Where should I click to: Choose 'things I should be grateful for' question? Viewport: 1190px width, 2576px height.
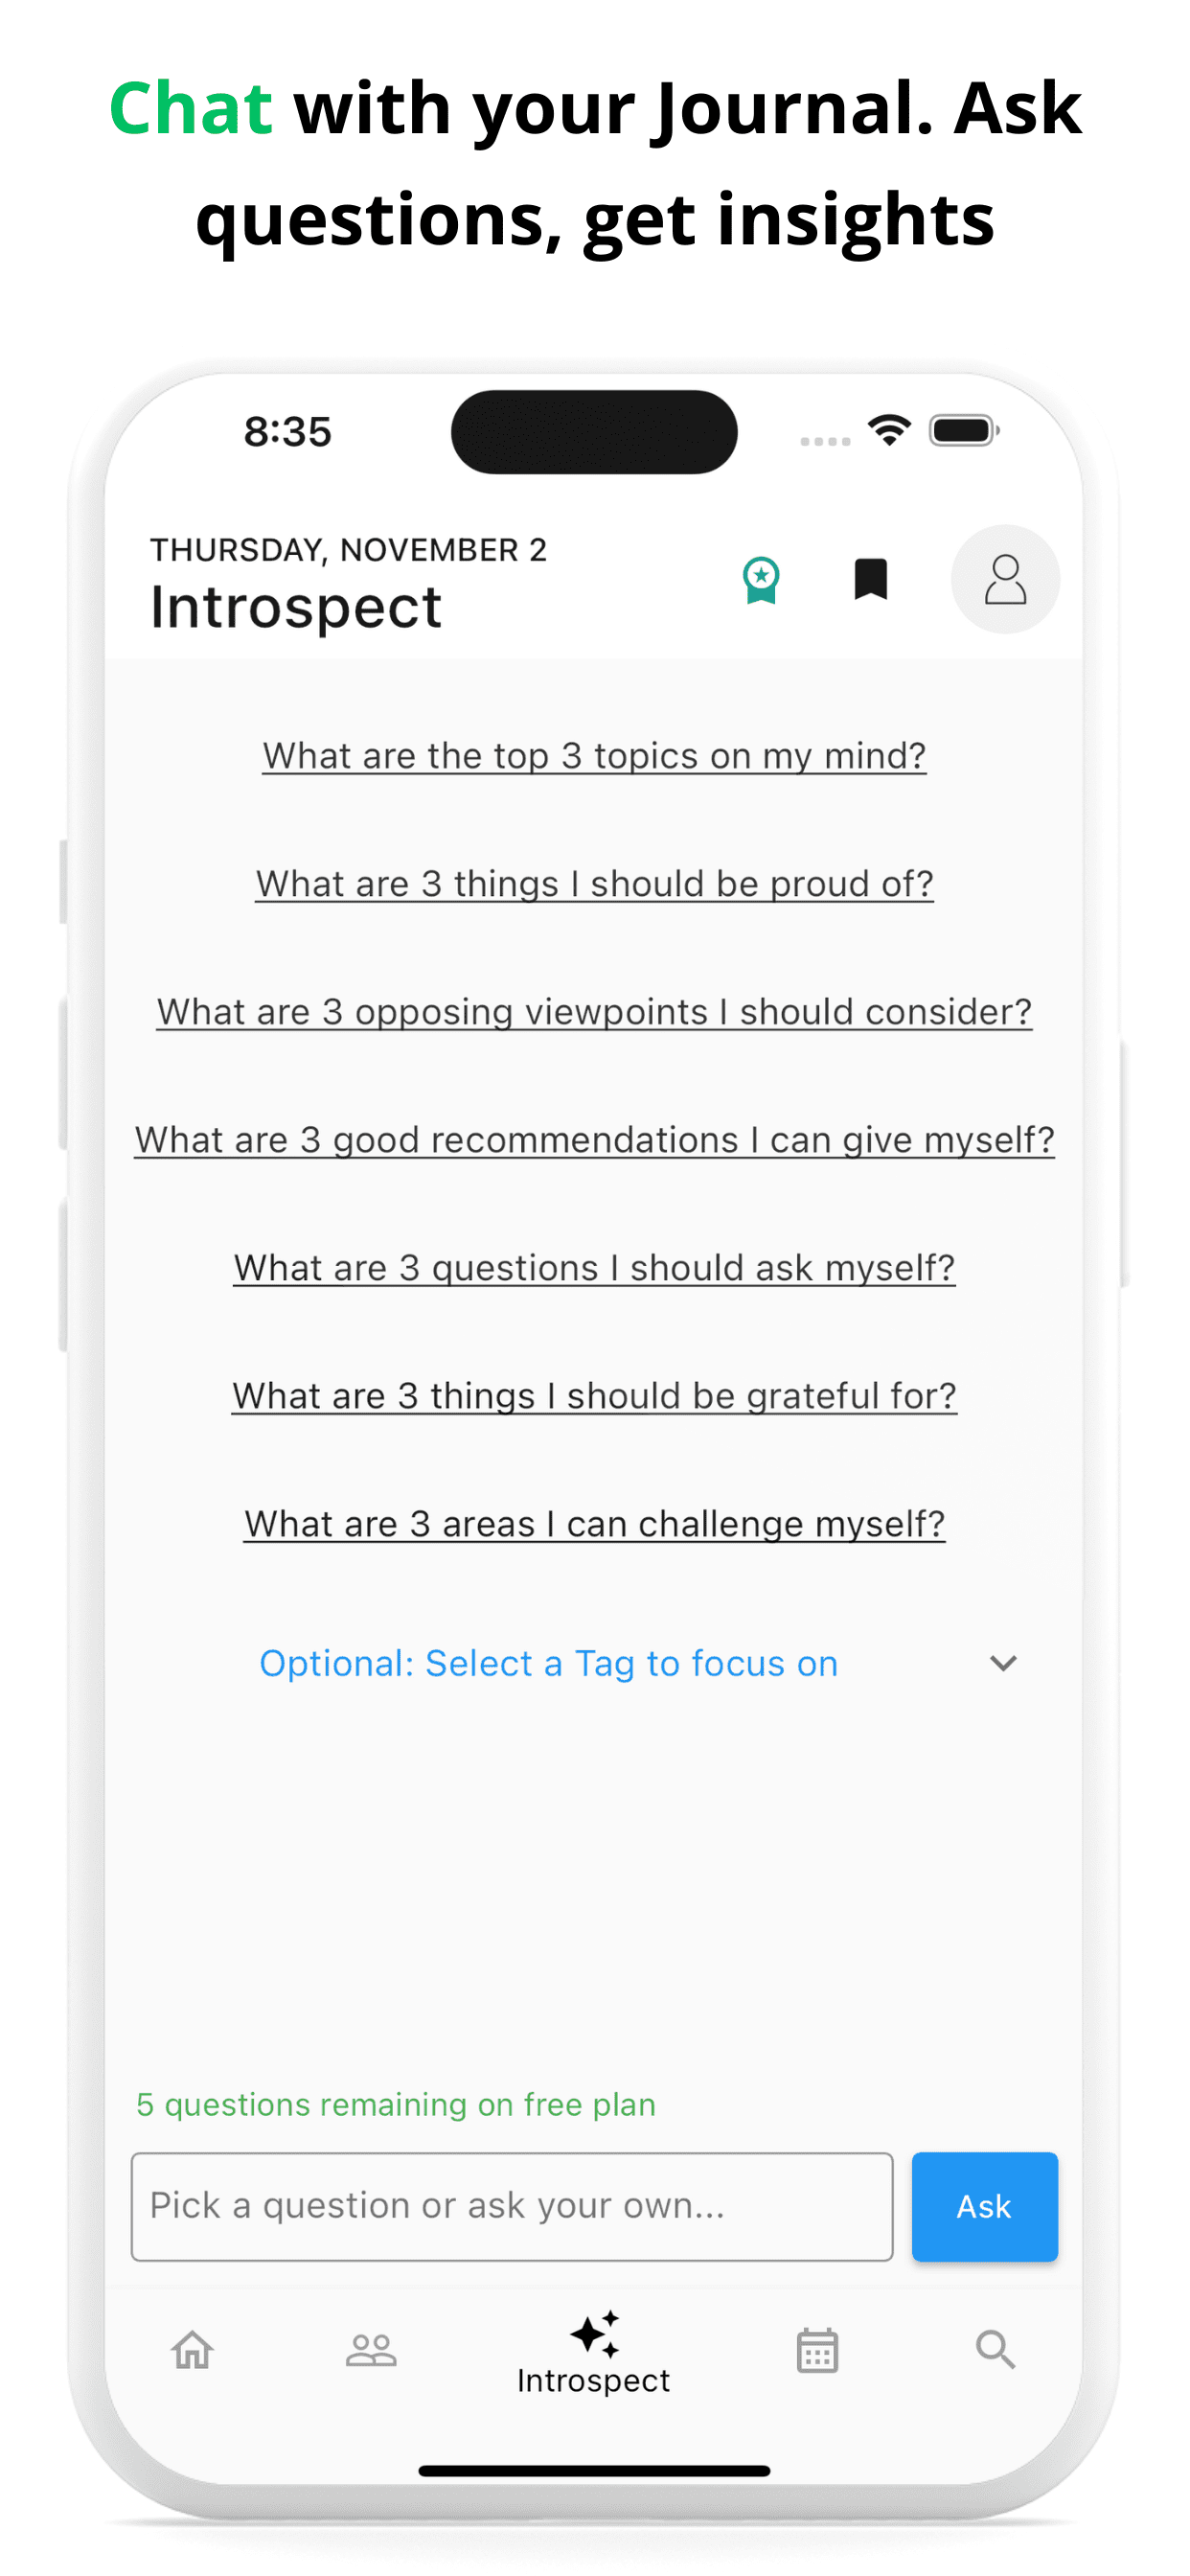(594, 1396)
